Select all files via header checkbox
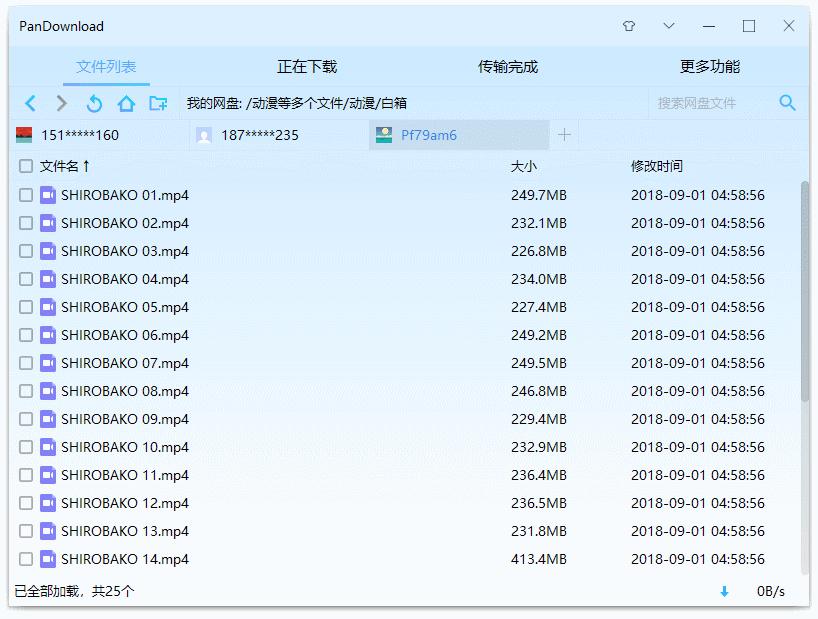 (x=25, y=167)
